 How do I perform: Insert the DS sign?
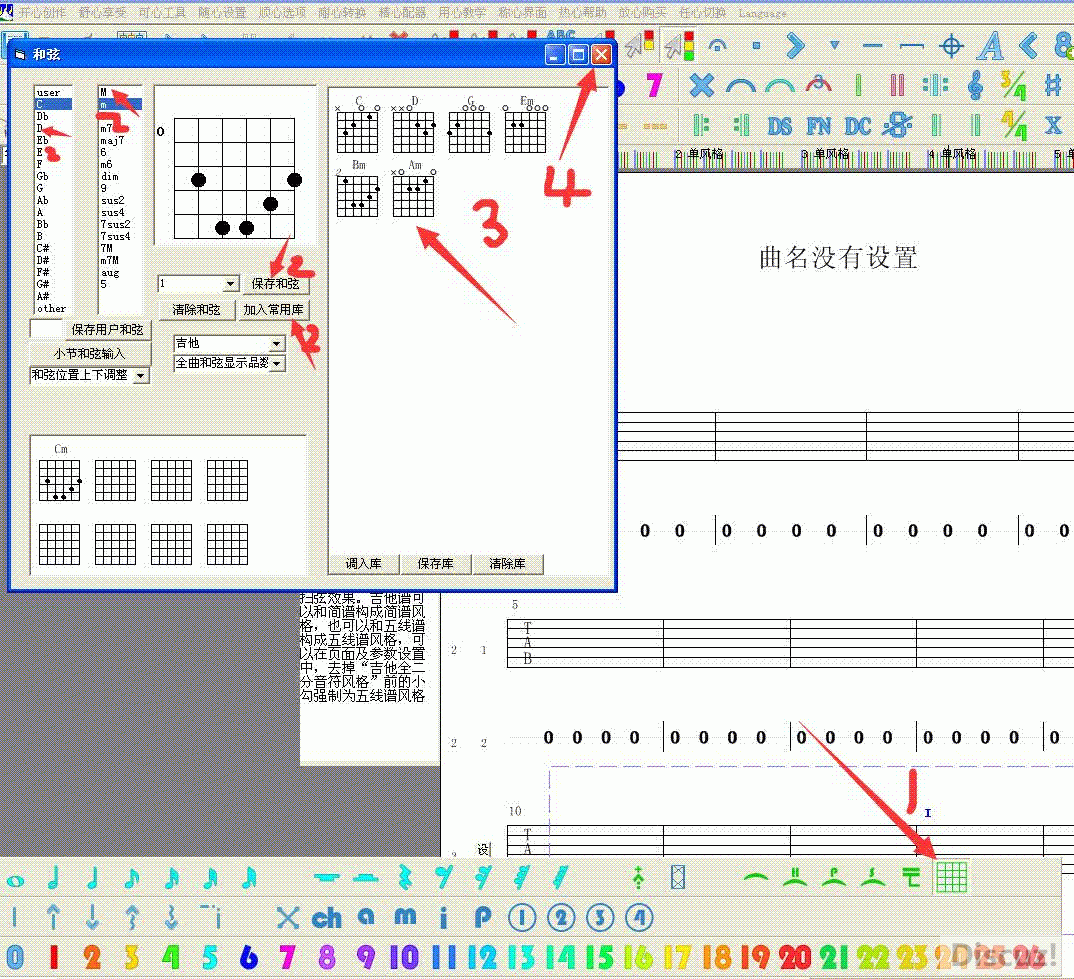point(779,126)
